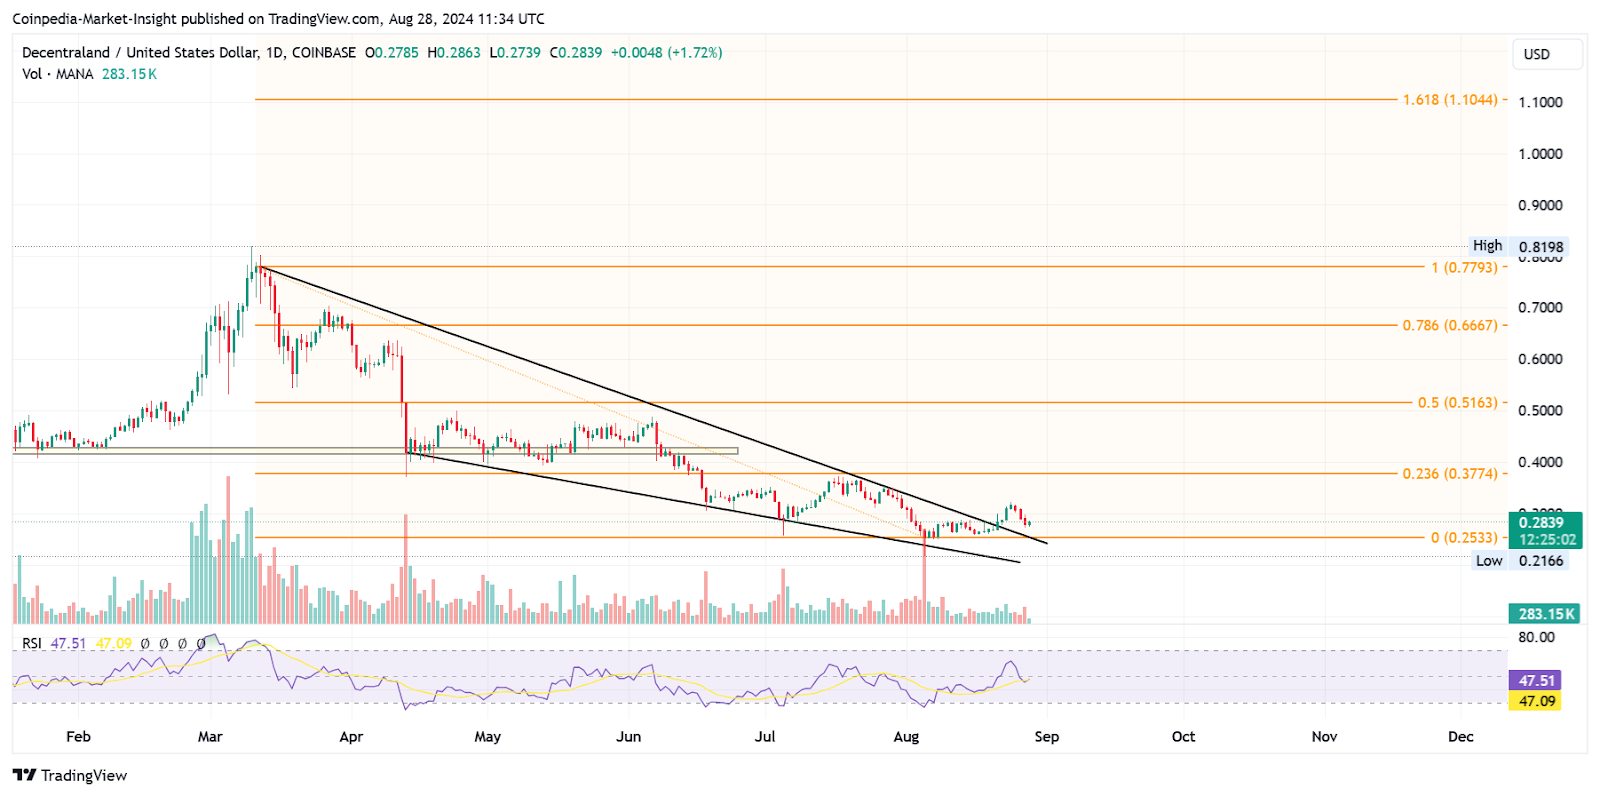
Task: Click the RSI value tag 47.51
Action: point(1536,681)
